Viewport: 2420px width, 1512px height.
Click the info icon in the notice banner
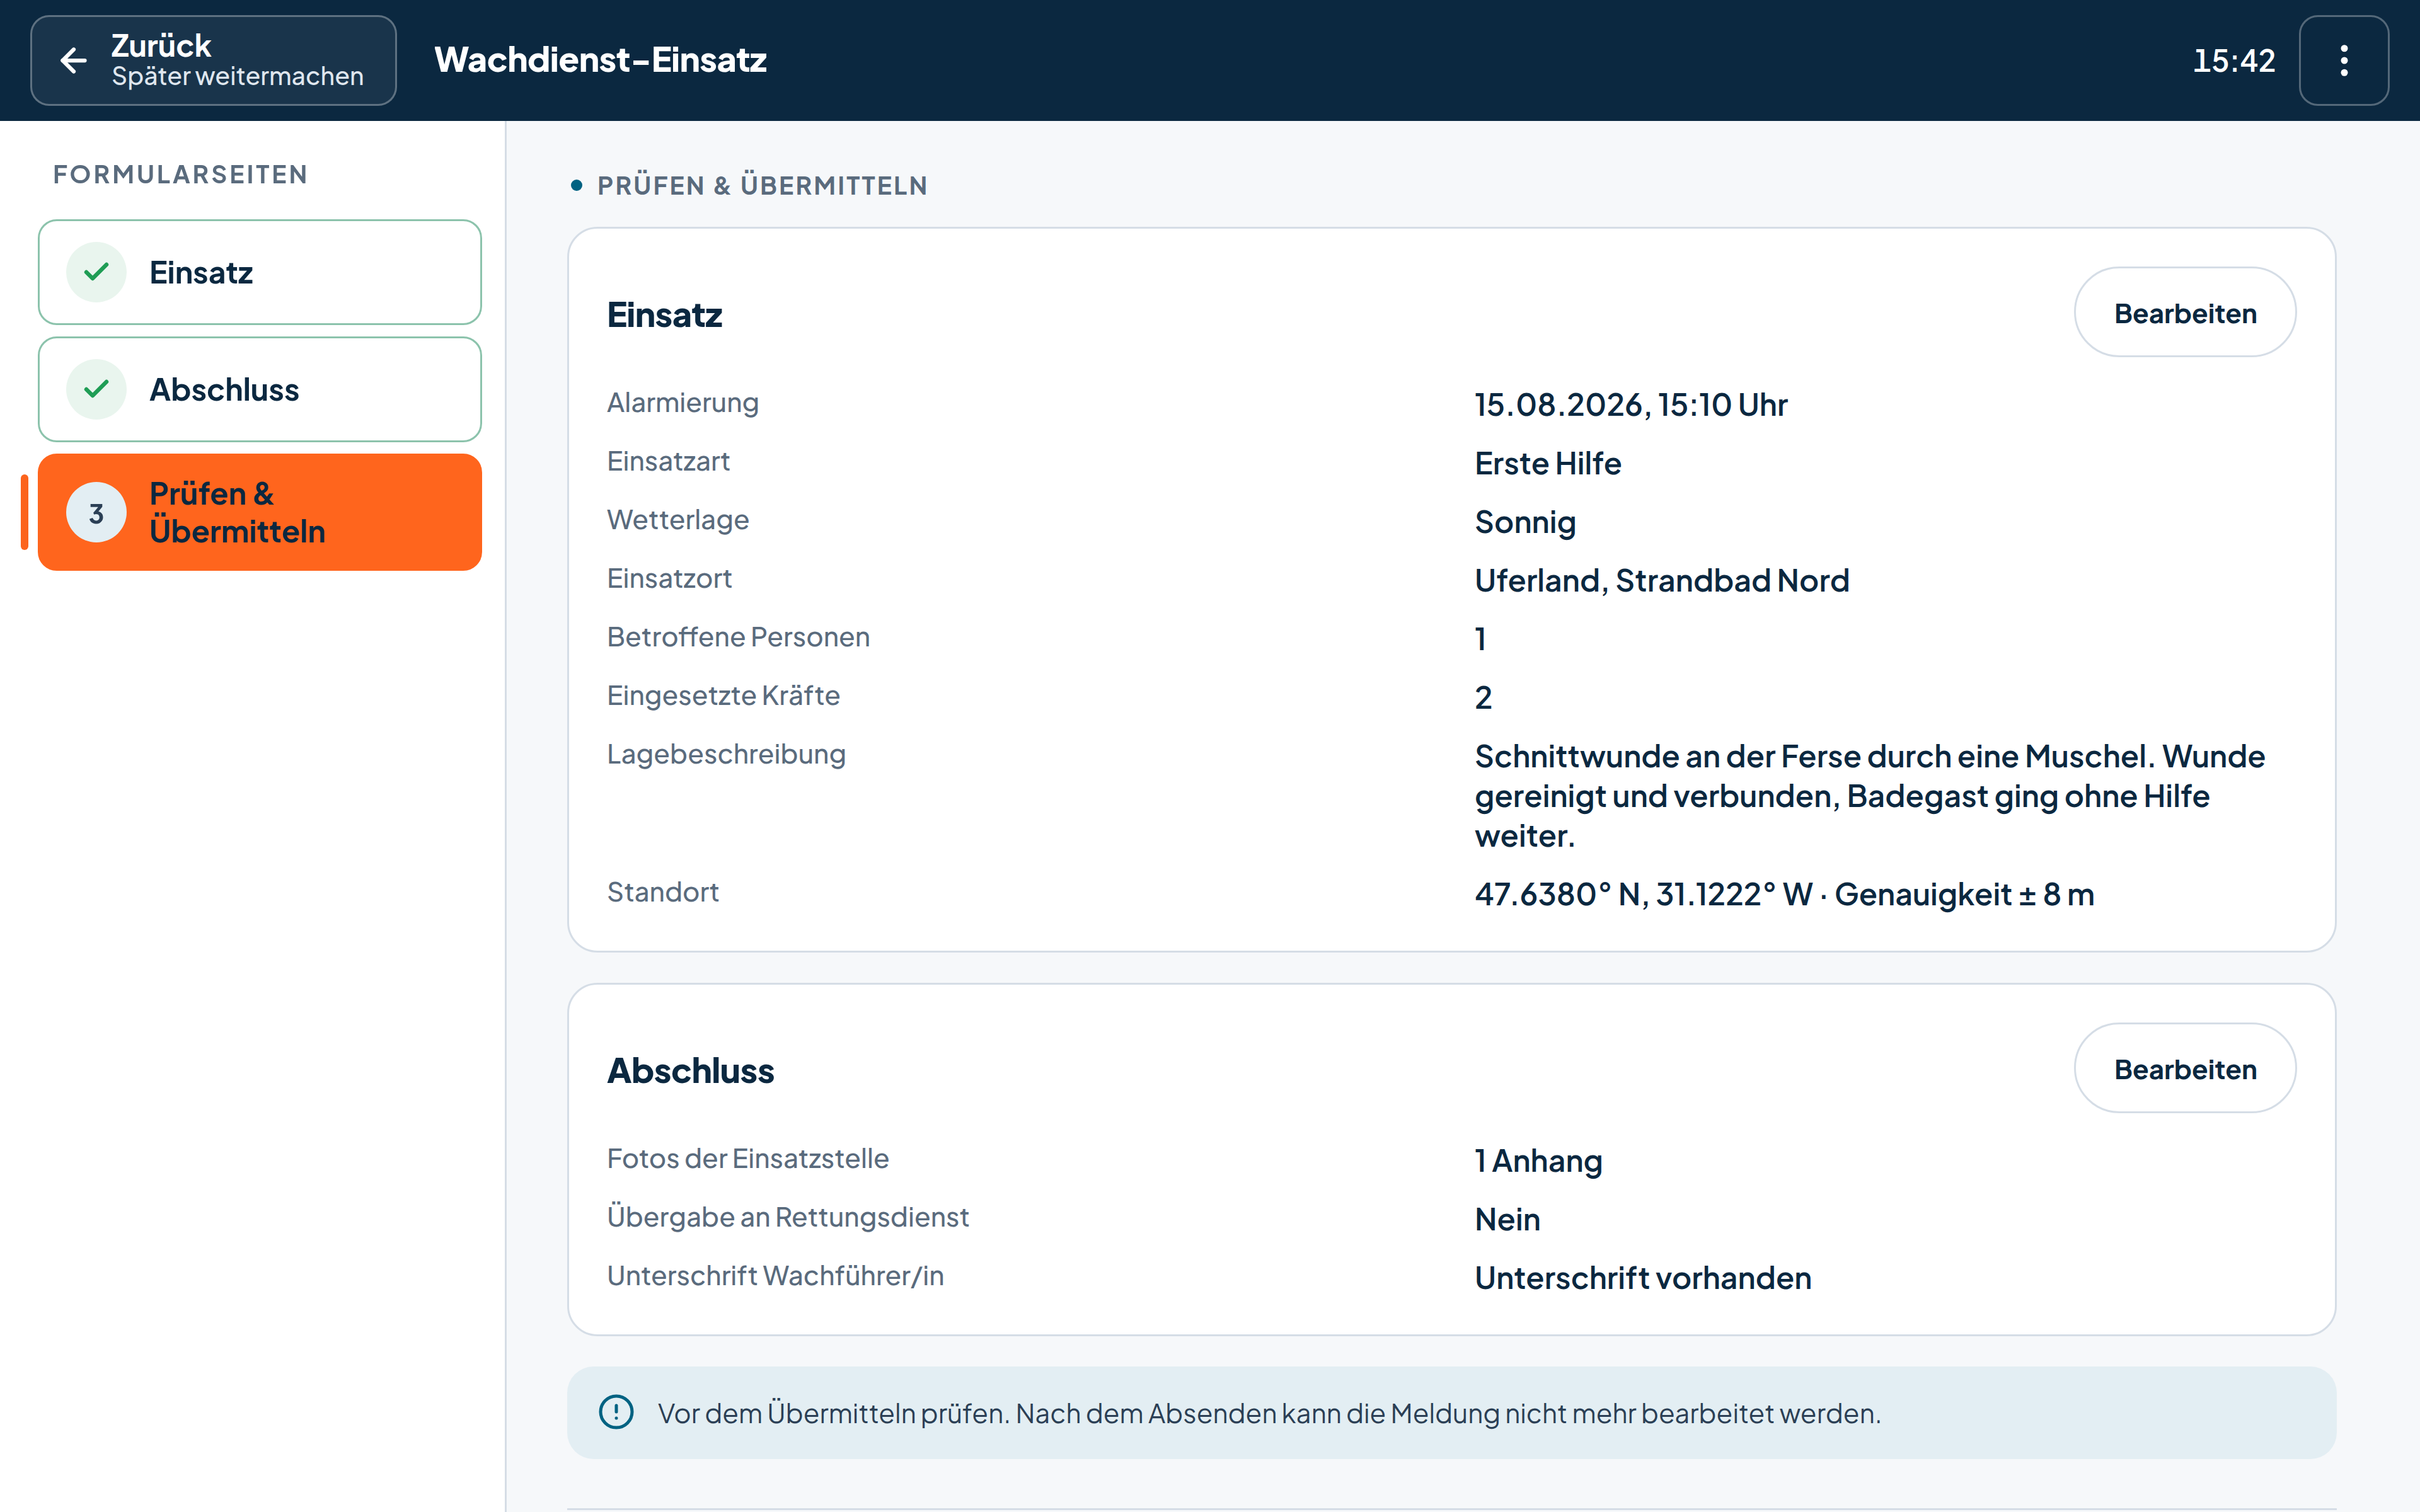(616, 1412)
